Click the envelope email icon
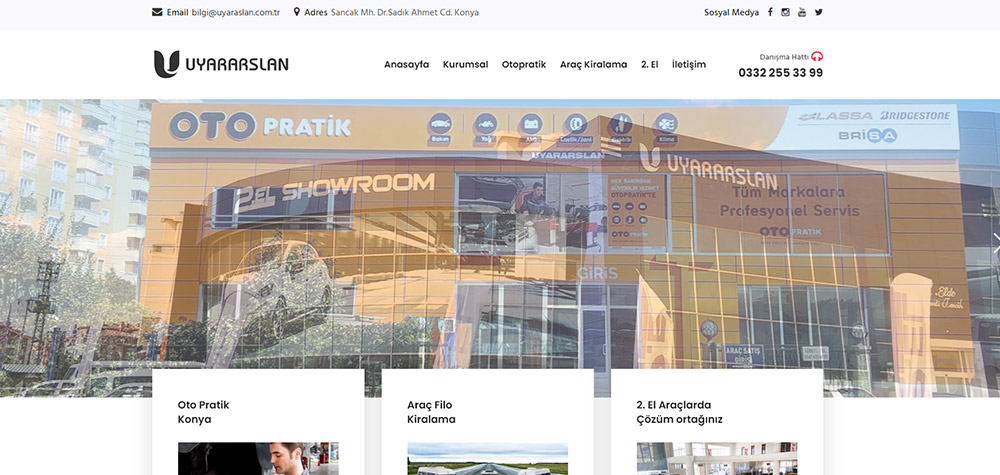 tap(157, 12)
